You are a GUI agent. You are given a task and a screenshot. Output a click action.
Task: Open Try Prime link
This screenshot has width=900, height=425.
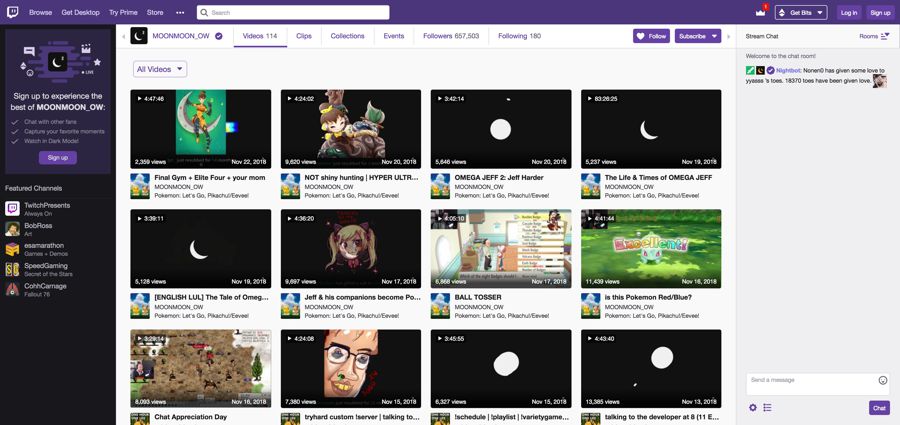pyautogui.click(x=123, y=12)
